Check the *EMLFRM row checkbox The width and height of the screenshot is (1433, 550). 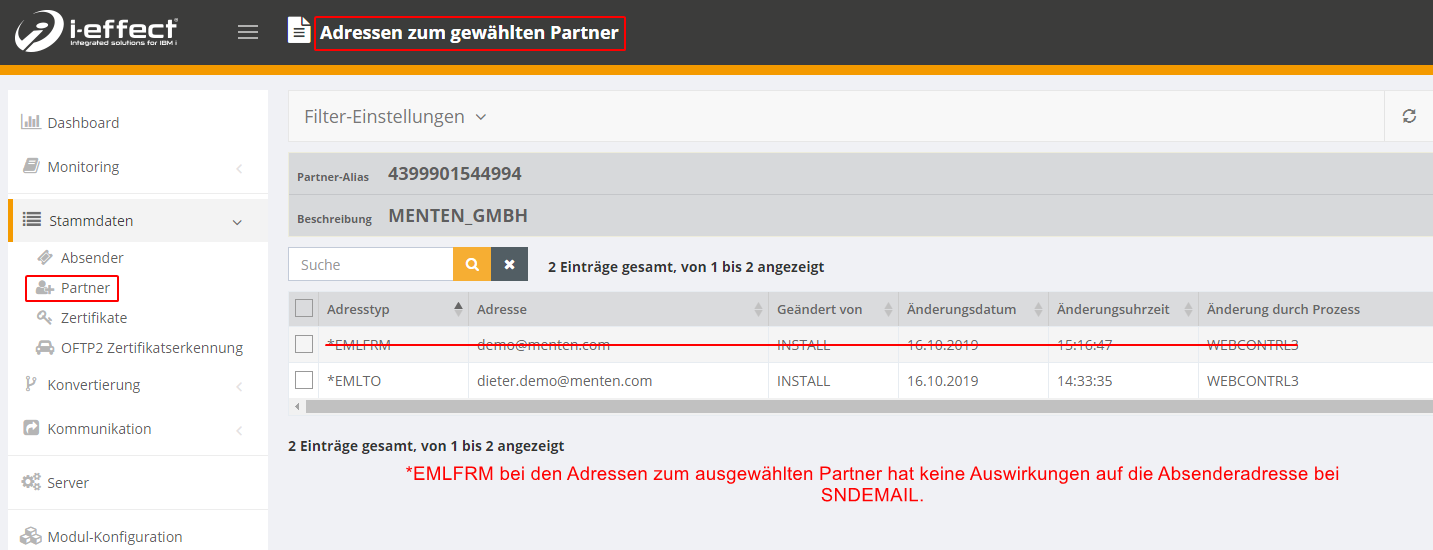click(304, 345)
